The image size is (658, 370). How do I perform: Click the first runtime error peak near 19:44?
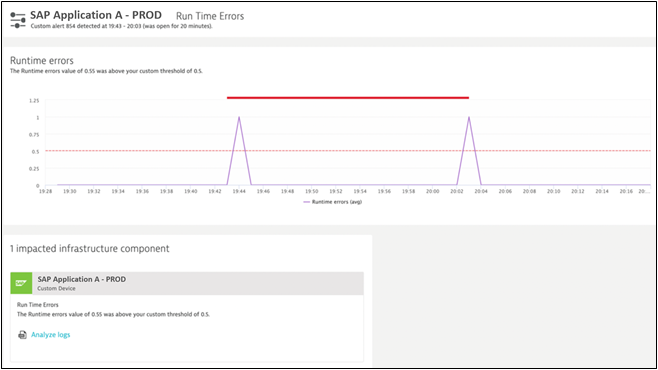(239, 117)
